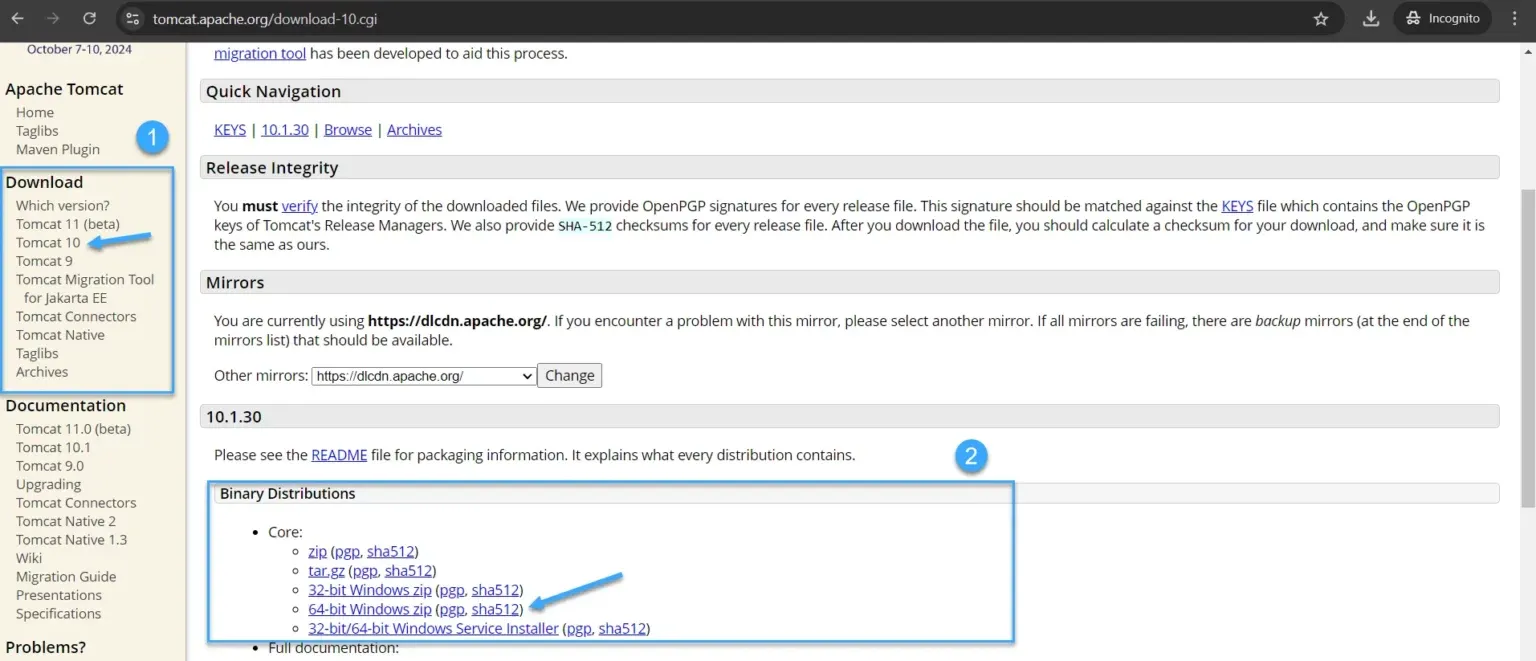Open pgp signature for Core zip
The height and width of the screenshot is (661, 1536).
coord(347,552)
